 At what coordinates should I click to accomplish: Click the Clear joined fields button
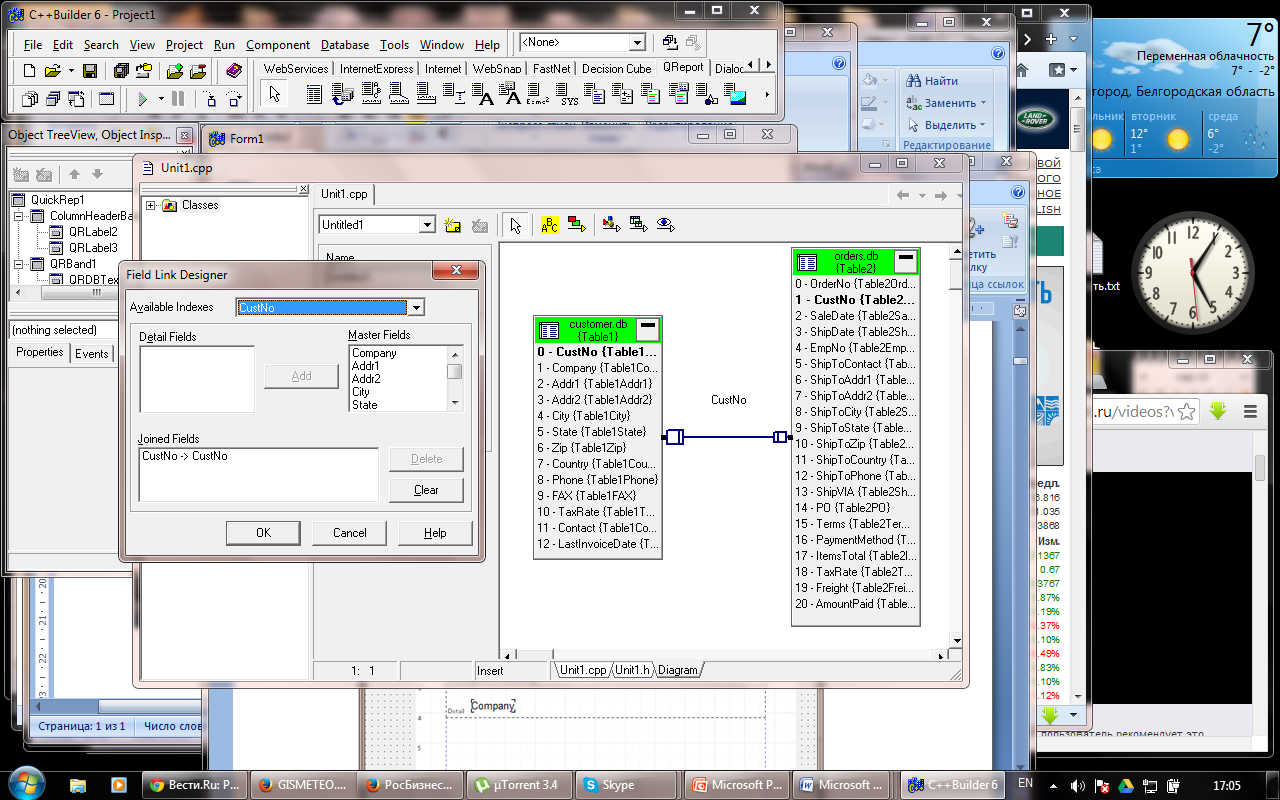426,490
